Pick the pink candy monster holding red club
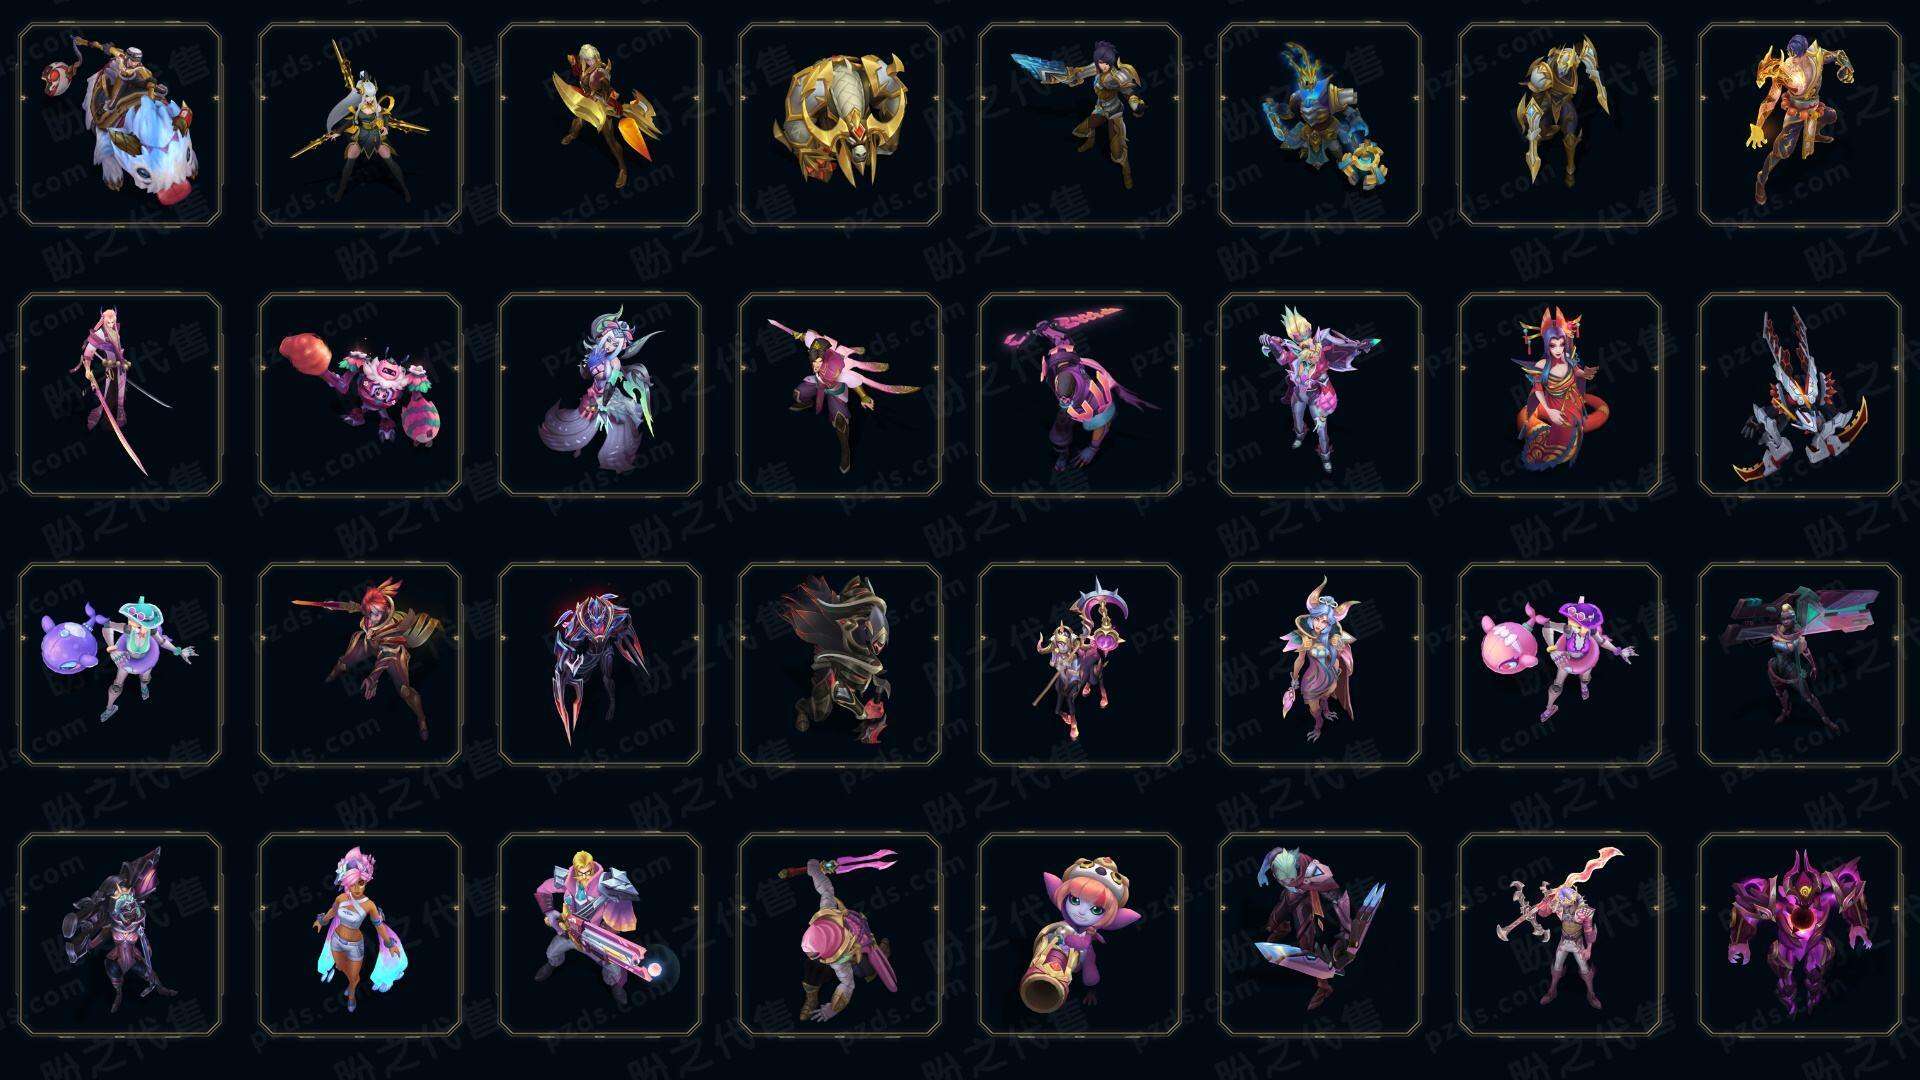This screenshot has width=1920, height=1080. [x=360, y=394]
